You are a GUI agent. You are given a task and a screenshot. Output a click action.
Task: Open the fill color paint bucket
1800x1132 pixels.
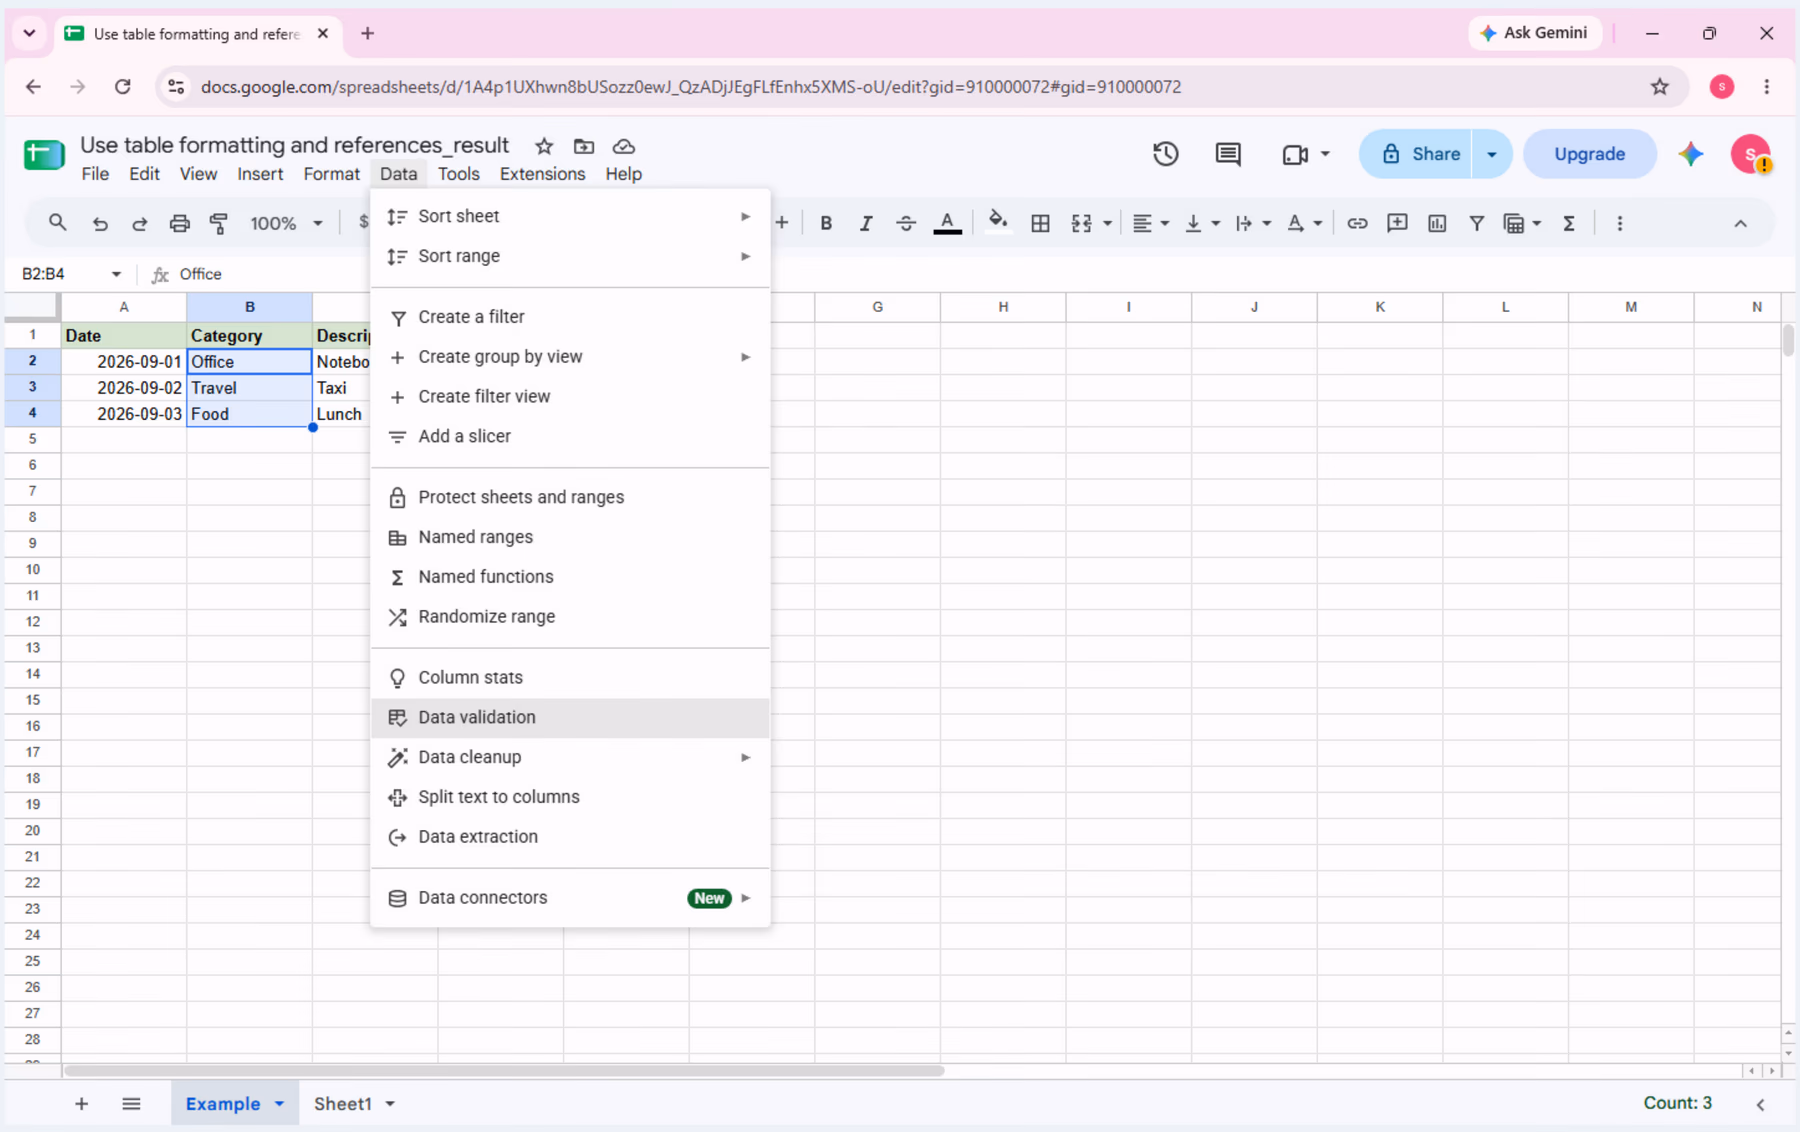(x=997, y=222)
